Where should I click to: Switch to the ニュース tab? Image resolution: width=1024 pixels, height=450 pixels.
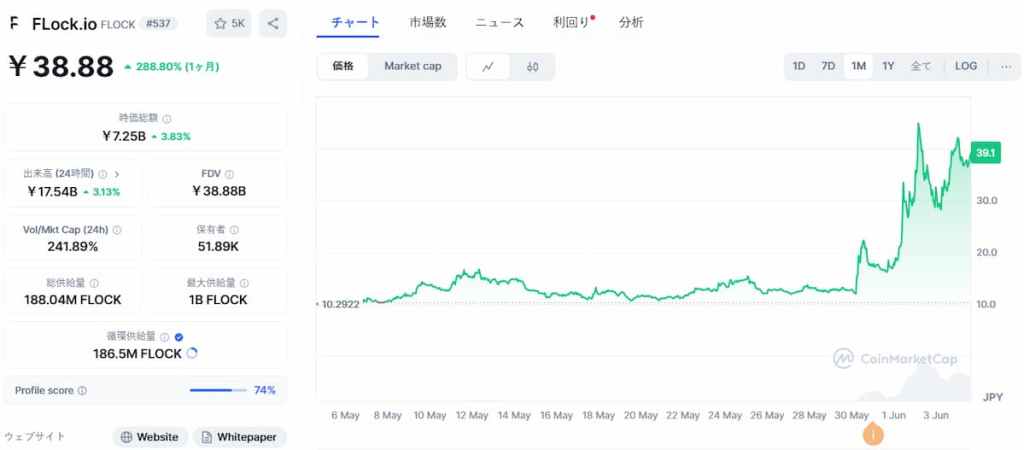click(499, 22)
